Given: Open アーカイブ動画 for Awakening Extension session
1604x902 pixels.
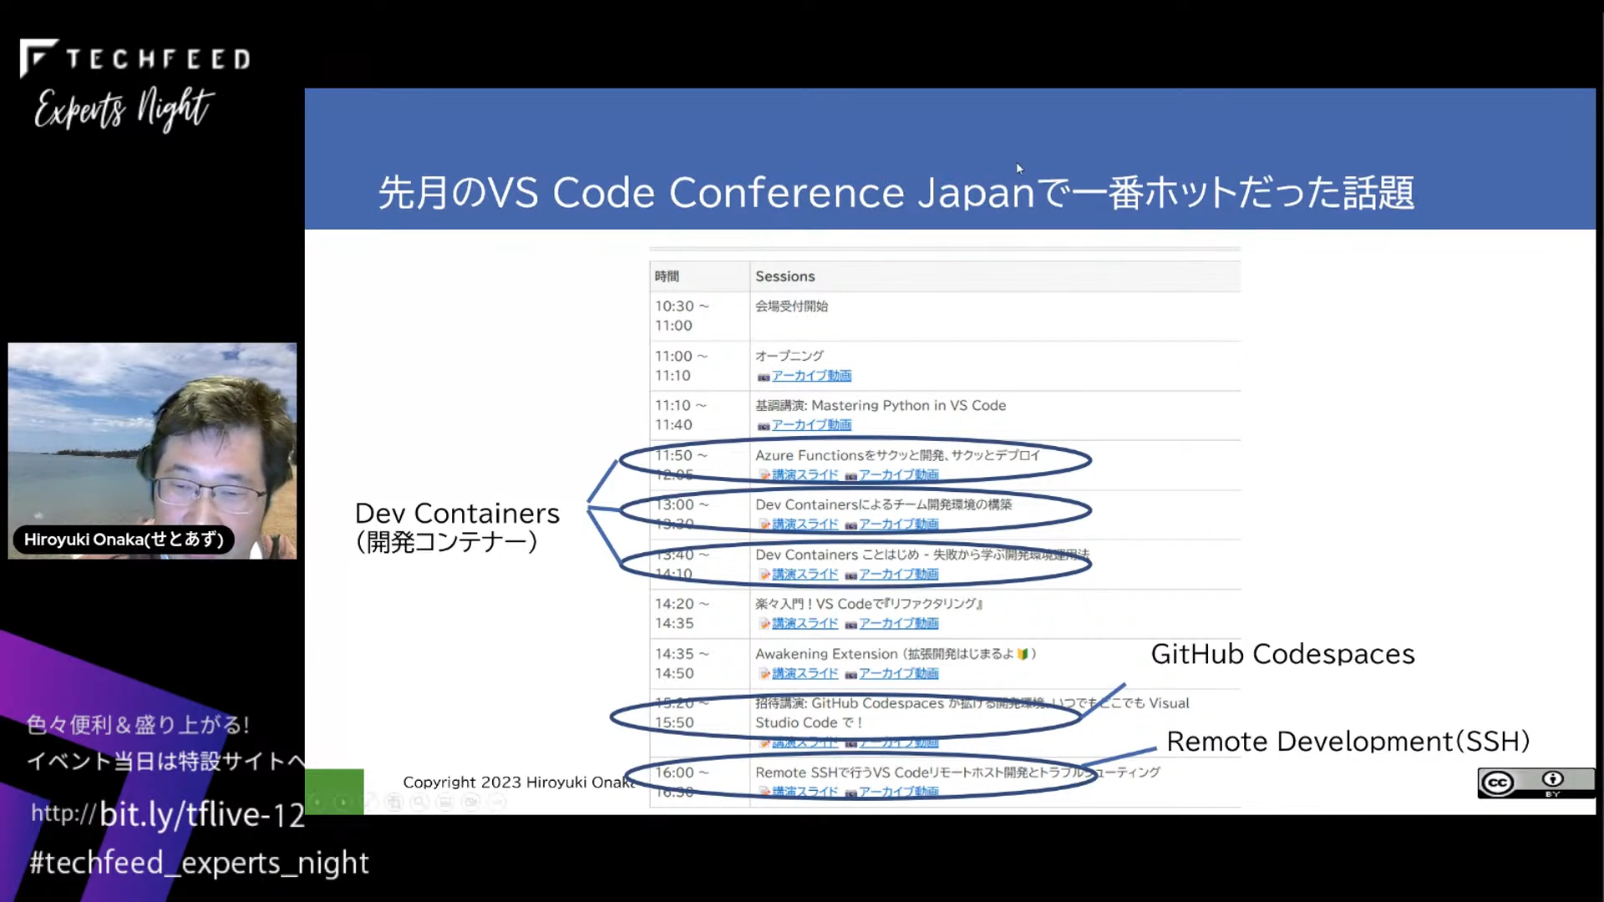Looking at the screenshot, I should coord(898,673).
